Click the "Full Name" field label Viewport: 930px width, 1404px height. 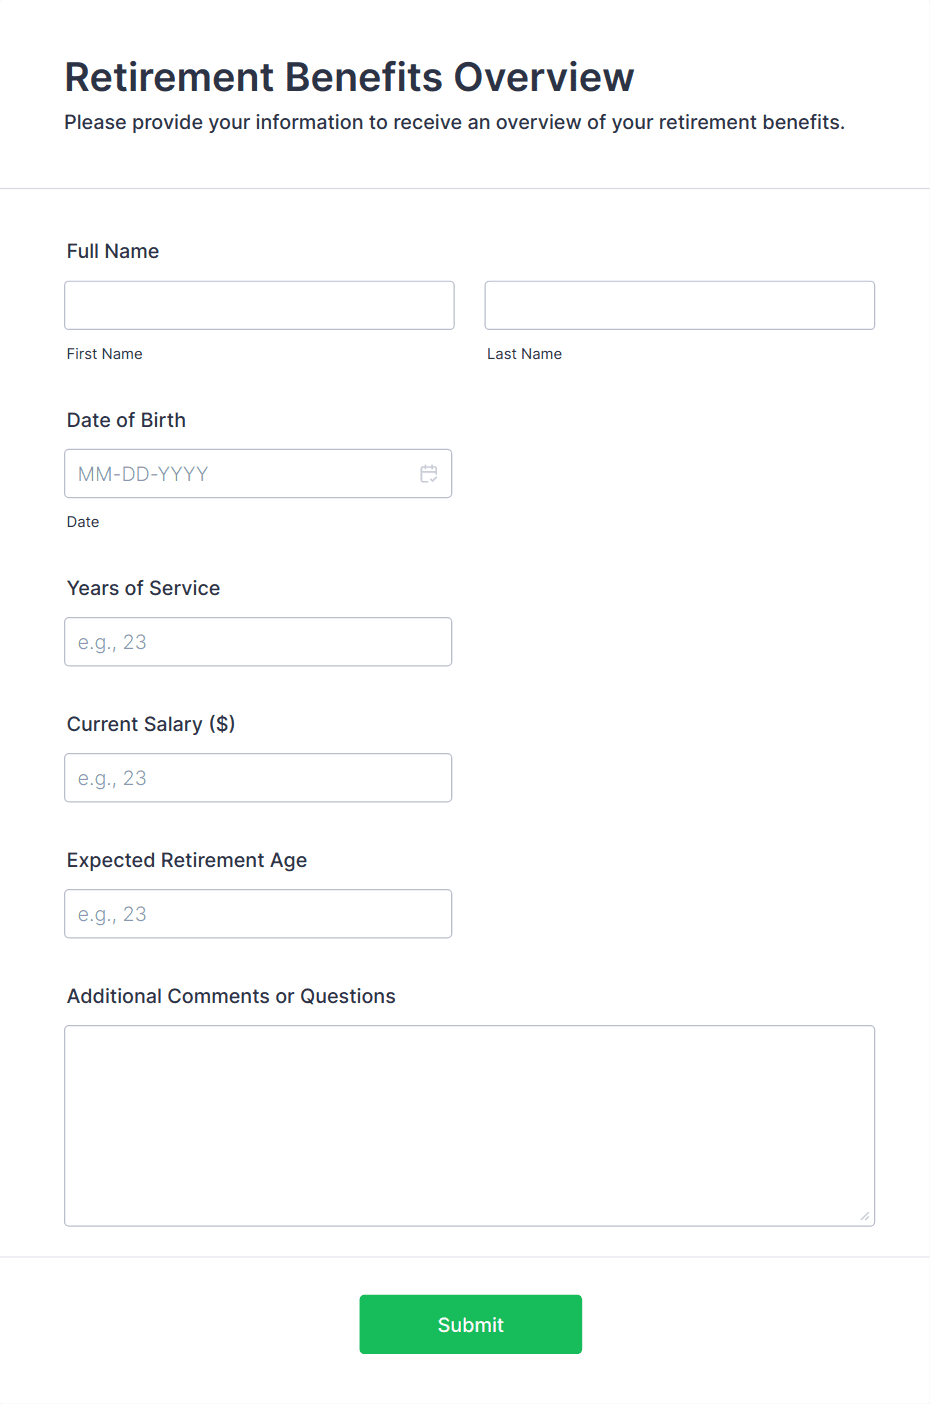pos(113,251)
